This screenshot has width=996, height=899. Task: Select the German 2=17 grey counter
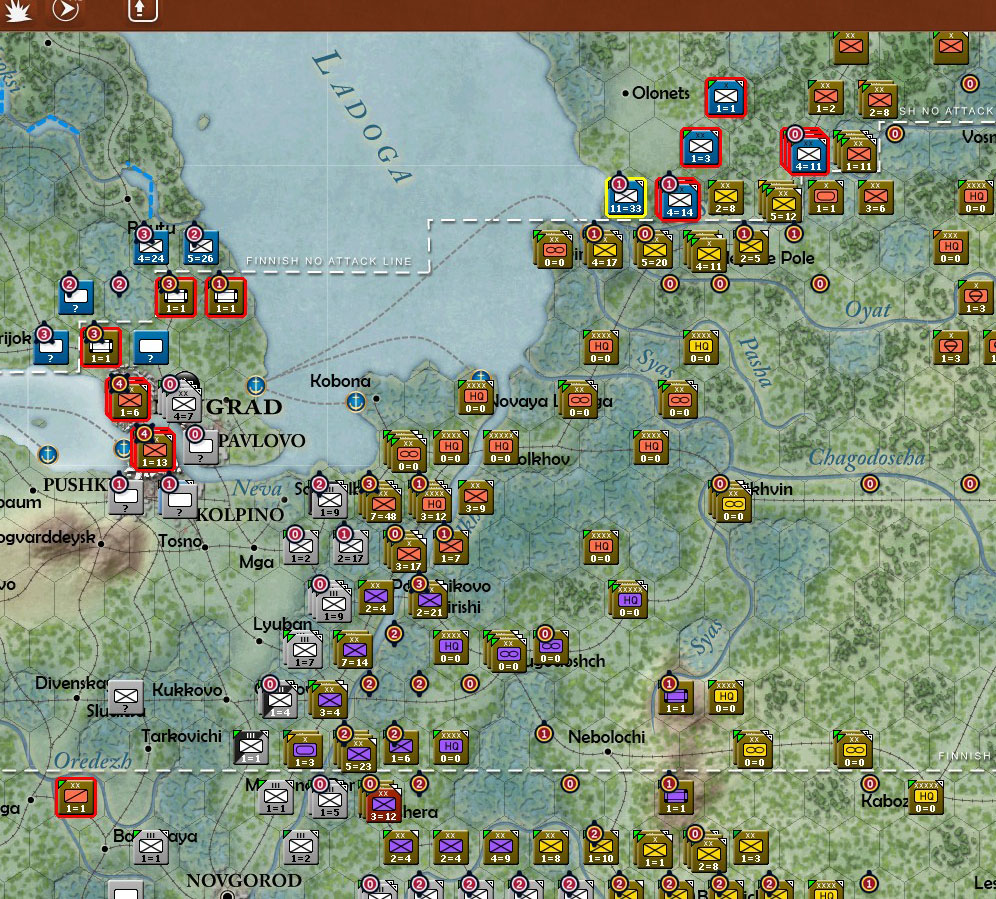[x=350, y=547]
